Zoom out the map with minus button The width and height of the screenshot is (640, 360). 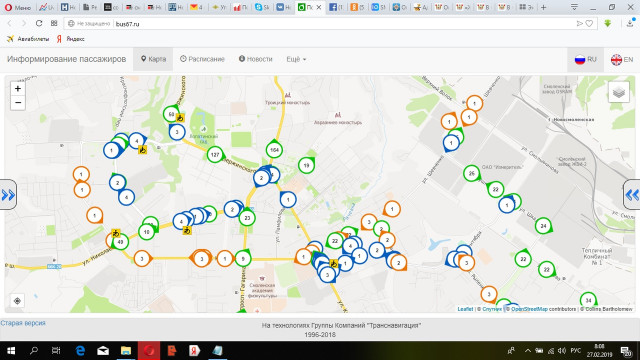pyautogui.click(x=18, y=102)
